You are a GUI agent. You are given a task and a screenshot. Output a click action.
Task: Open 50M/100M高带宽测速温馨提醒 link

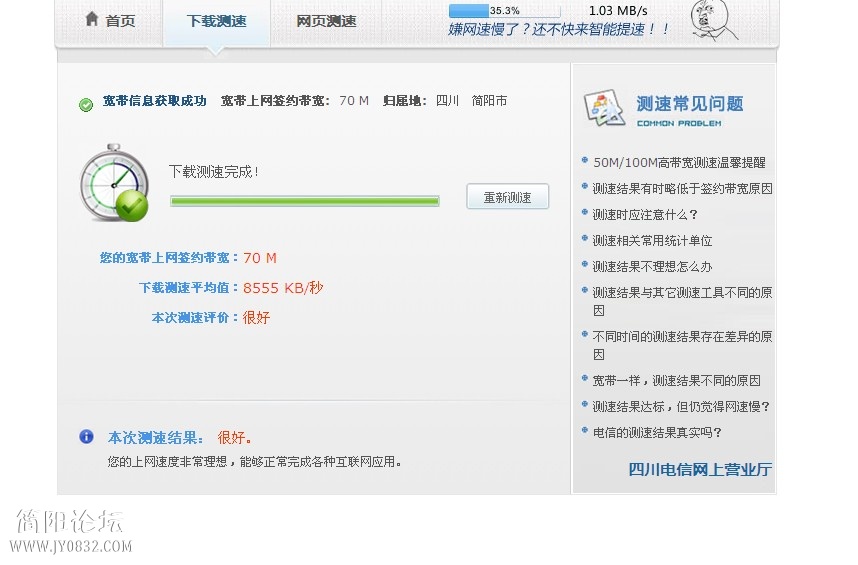[x=679, y=162]
